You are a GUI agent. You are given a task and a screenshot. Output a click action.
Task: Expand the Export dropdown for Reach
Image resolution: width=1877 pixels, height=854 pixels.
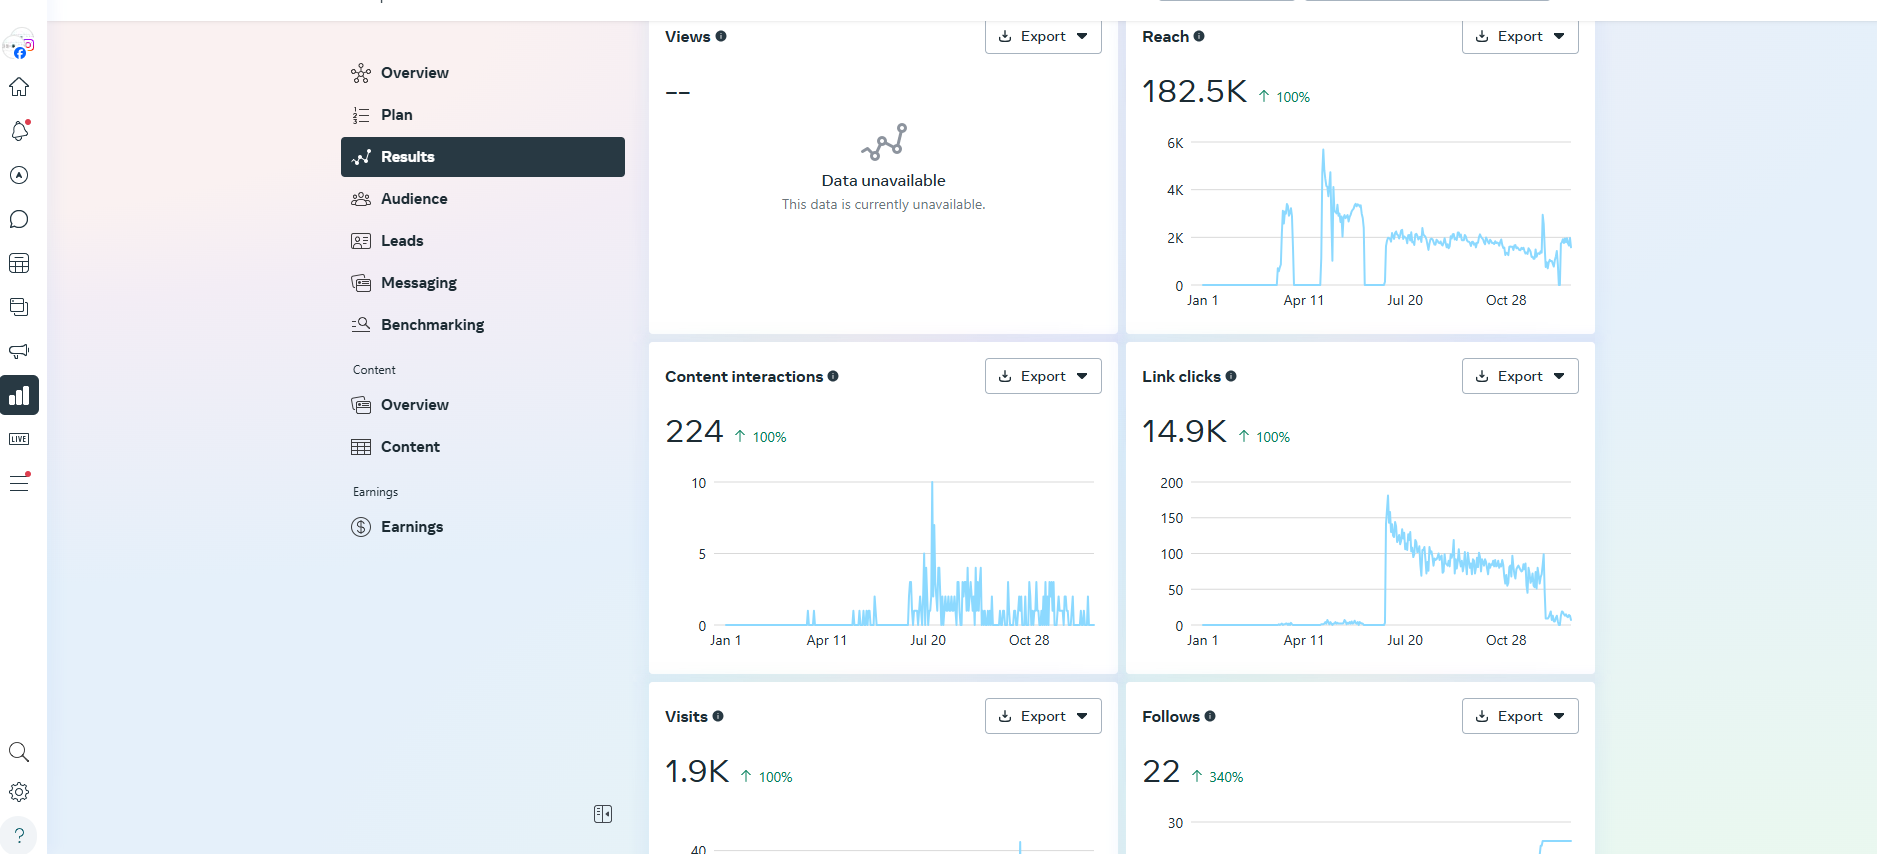[1519, 37]
